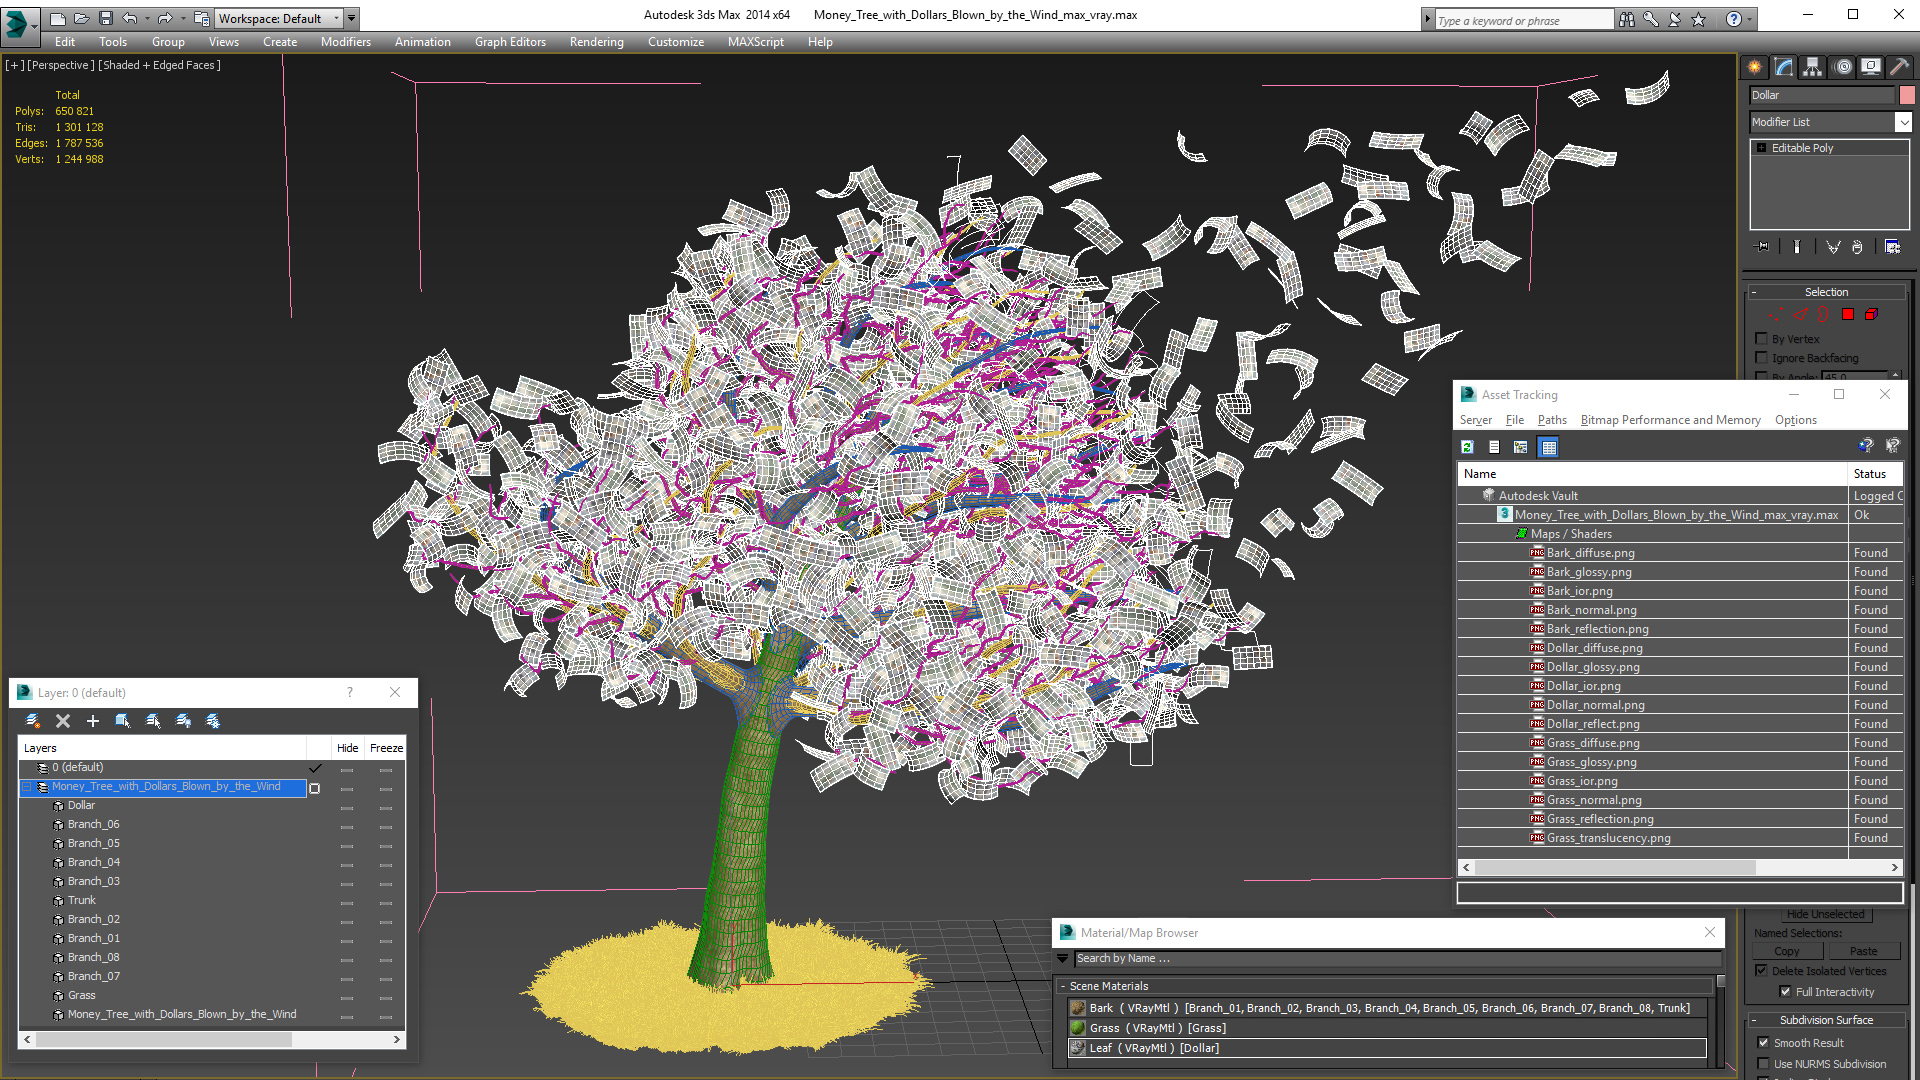Toggle By Vertex checkbox in Selection
The height and width of the screenshot is (1080, 1920).
pos(1760,339)
